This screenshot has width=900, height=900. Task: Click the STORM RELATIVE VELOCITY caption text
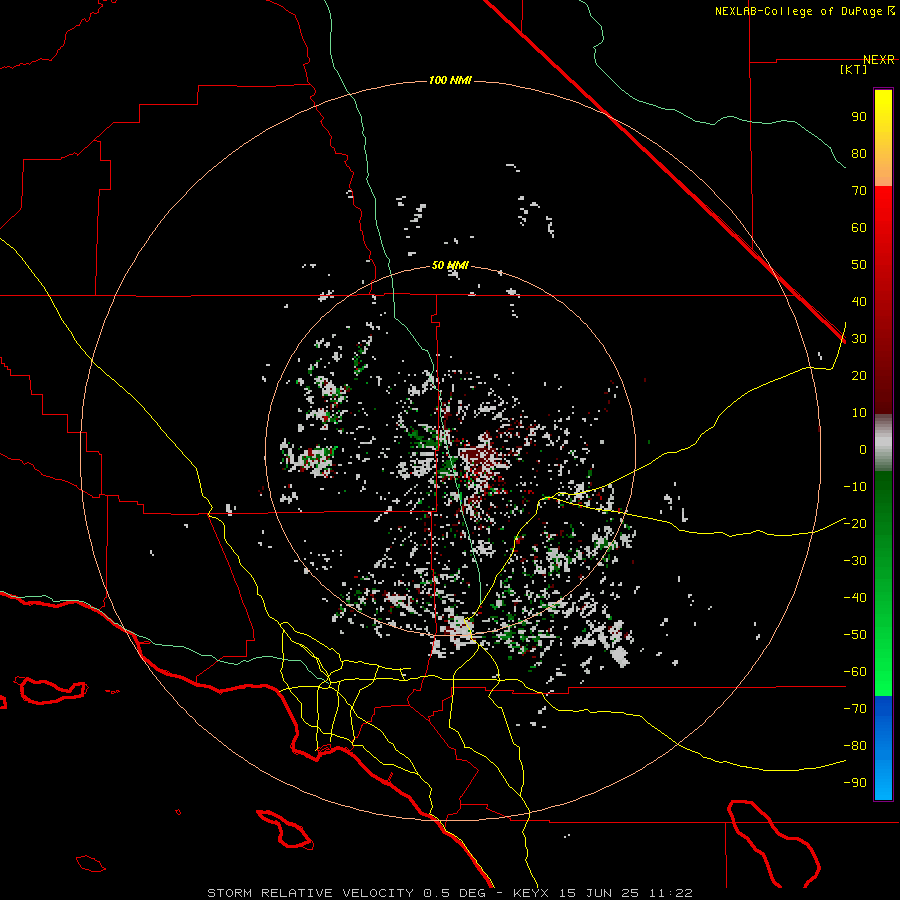pos(310,893)
